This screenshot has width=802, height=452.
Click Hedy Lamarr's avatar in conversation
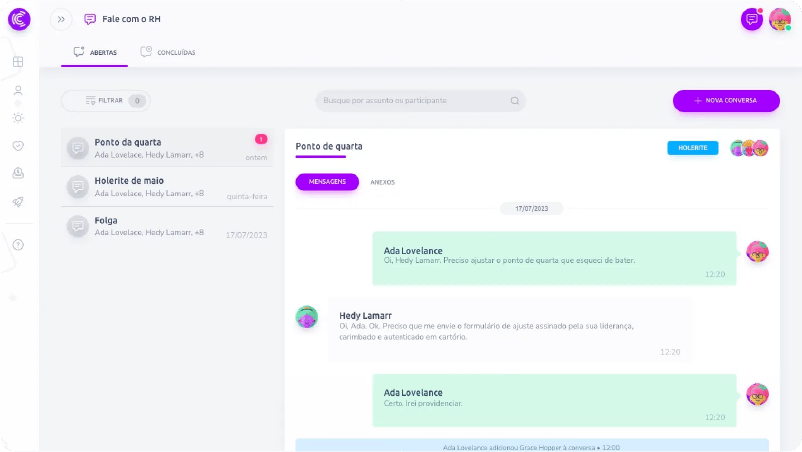point(306,317)
